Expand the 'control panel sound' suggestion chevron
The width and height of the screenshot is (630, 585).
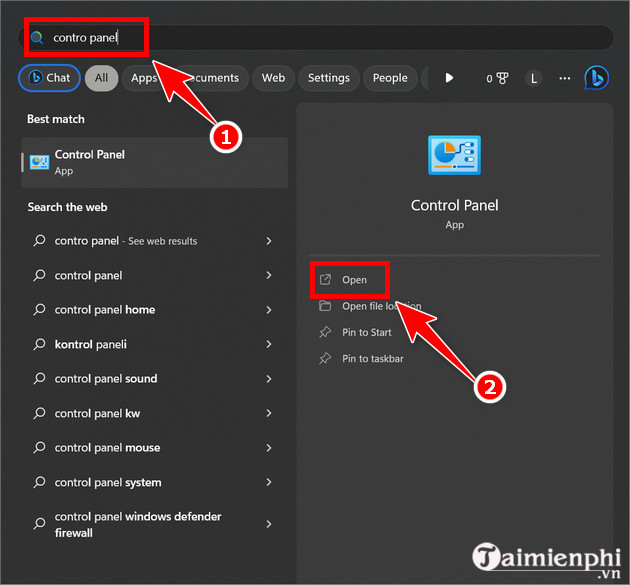click(x=269, y=379)
